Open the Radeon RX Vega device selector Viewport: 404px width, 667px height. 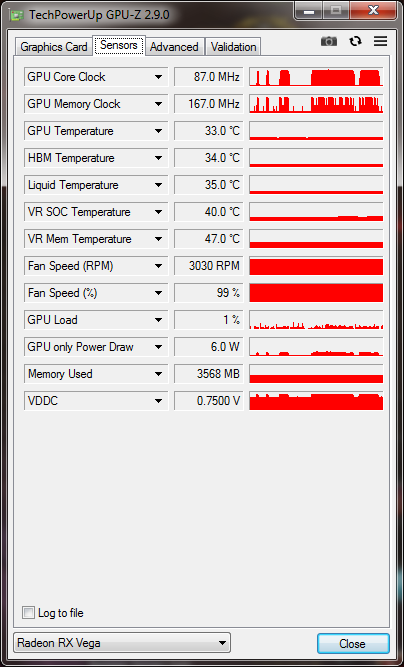coord(122,643)
